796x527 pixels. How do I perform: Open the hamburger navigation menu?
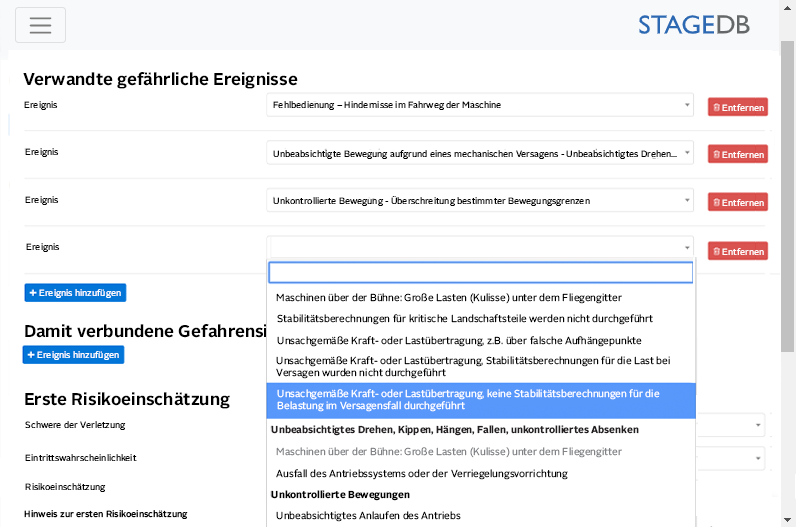40,25
